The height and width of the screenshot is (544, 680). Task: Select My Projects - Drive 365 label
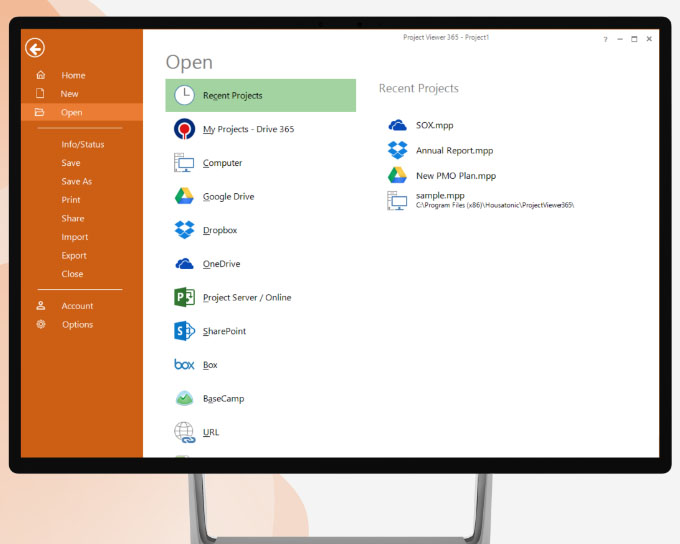click(248, 129)
